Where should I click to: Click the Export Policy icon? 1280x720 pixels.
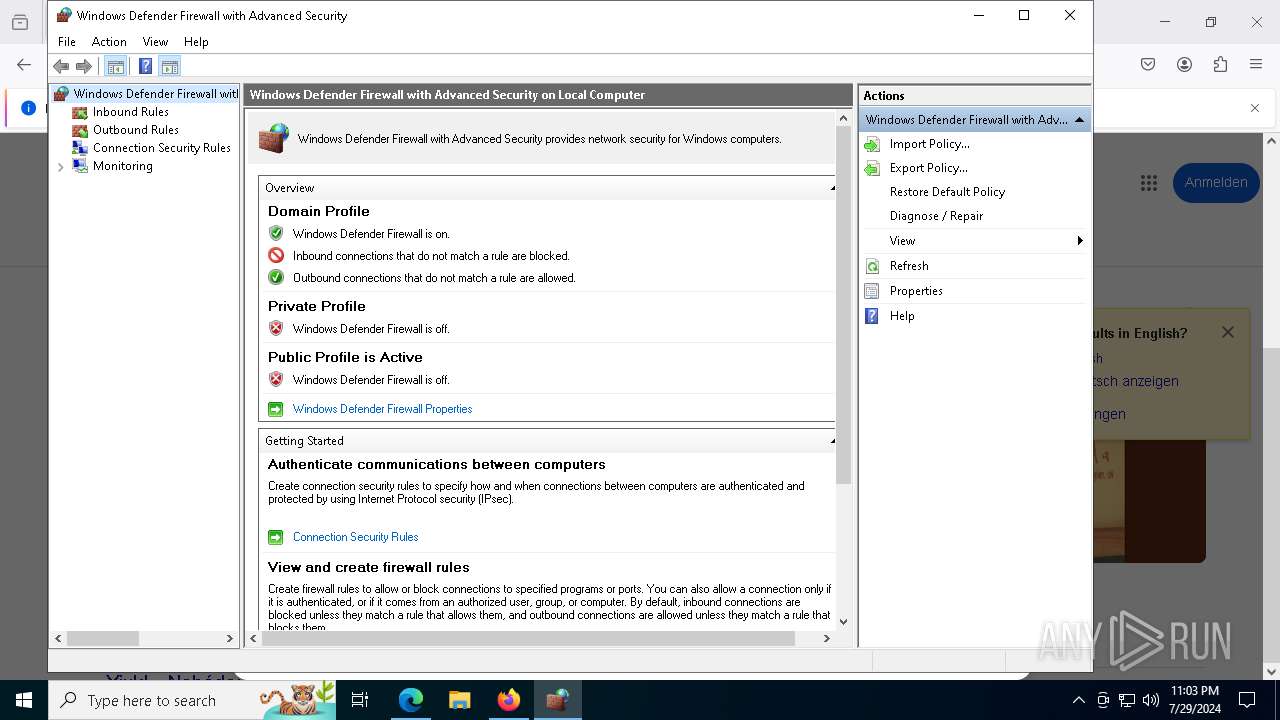(872, 168)
